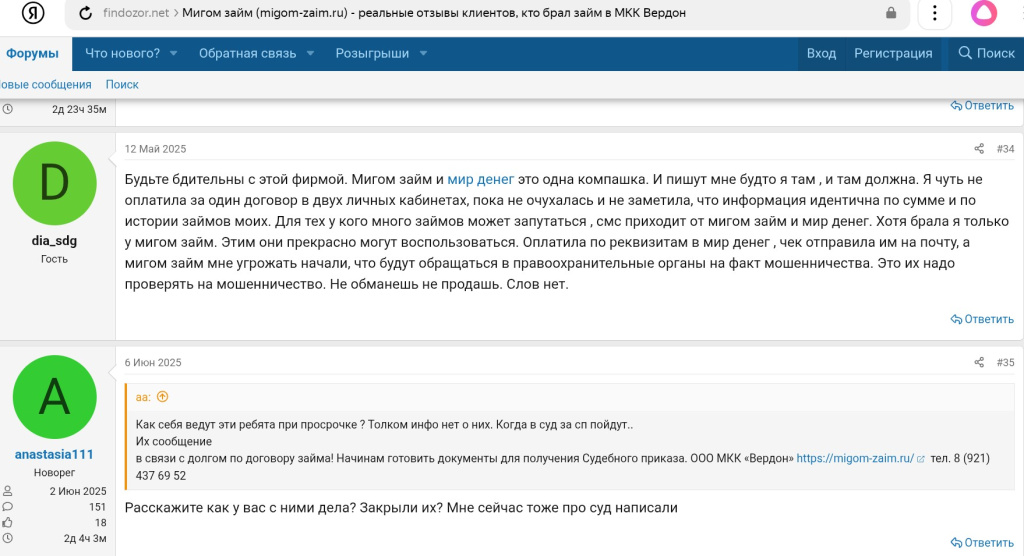Expand the Что нового? dropdown arrow

pyautogui.click(x=173, y=53)
